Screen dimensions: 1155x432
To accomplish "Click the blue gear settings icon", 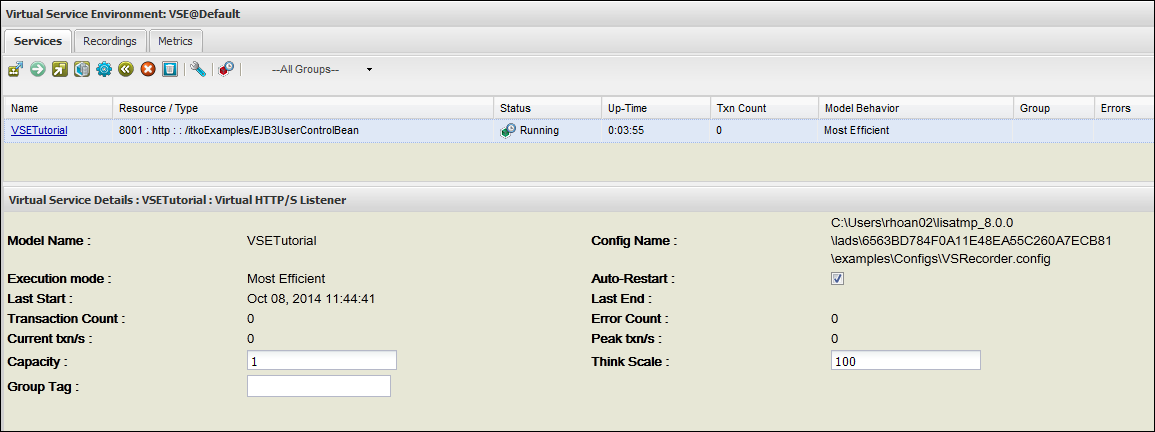I will [x=104, y=69].
